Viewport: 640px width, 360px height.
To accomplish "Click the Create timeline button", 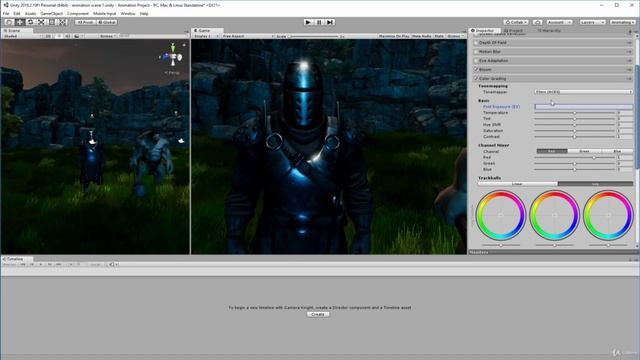I will coord(318,314).
